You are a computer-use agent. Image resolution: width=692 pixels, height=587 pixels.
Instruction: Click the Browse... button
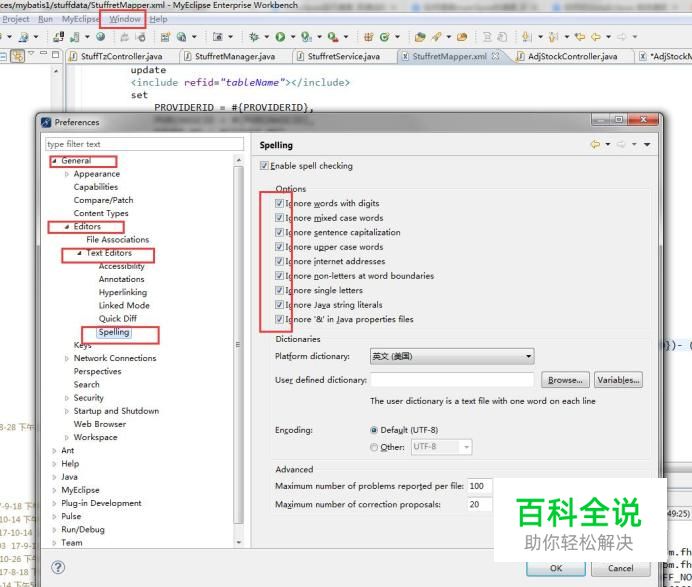point(565,380)
